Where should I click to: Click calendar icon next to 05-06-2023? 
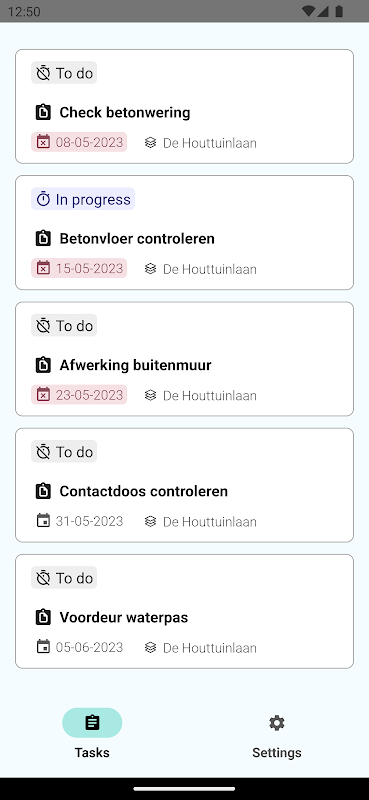click(43, 647)
